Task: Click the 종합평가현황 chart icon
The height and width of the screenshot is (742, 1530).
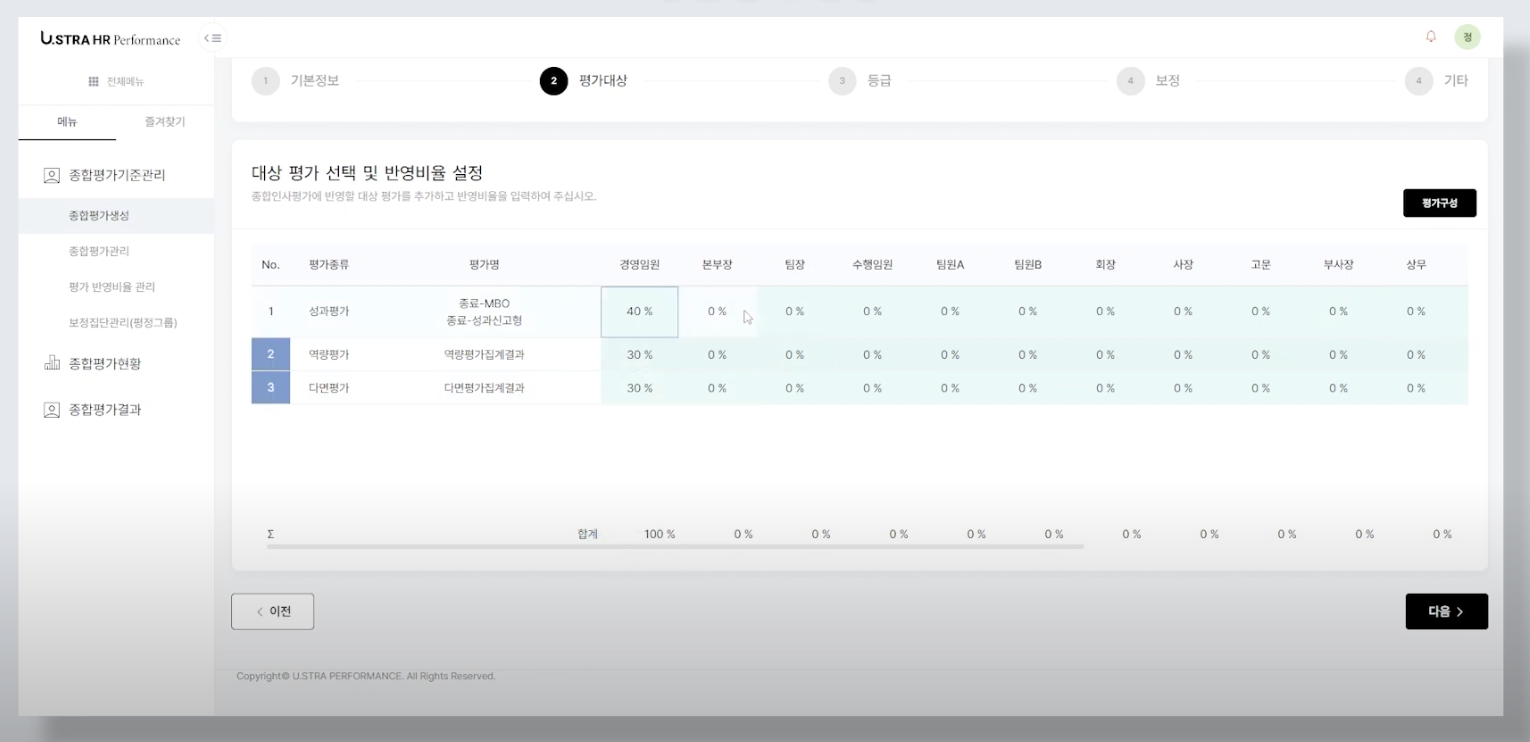Action: coord(52,364)
